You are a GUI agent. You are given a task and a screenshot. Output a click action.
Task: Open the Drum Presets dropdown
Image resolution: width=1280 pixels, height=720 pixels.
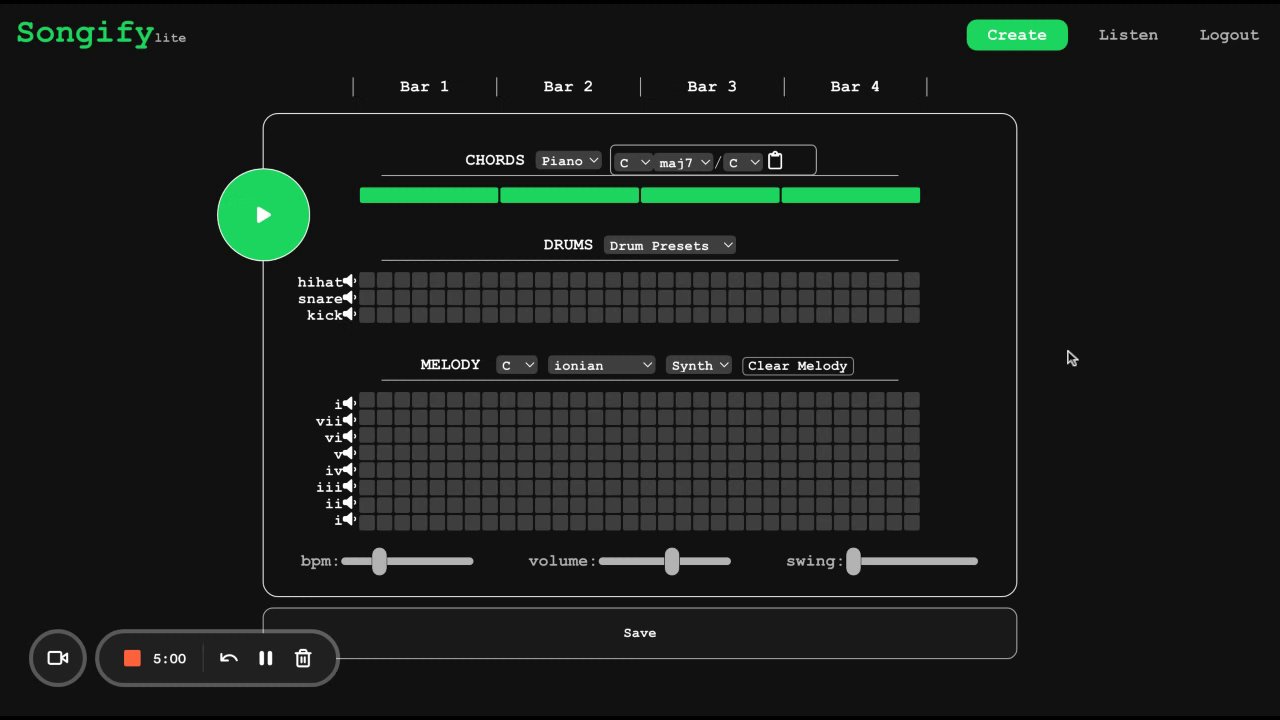click(670, 245)
